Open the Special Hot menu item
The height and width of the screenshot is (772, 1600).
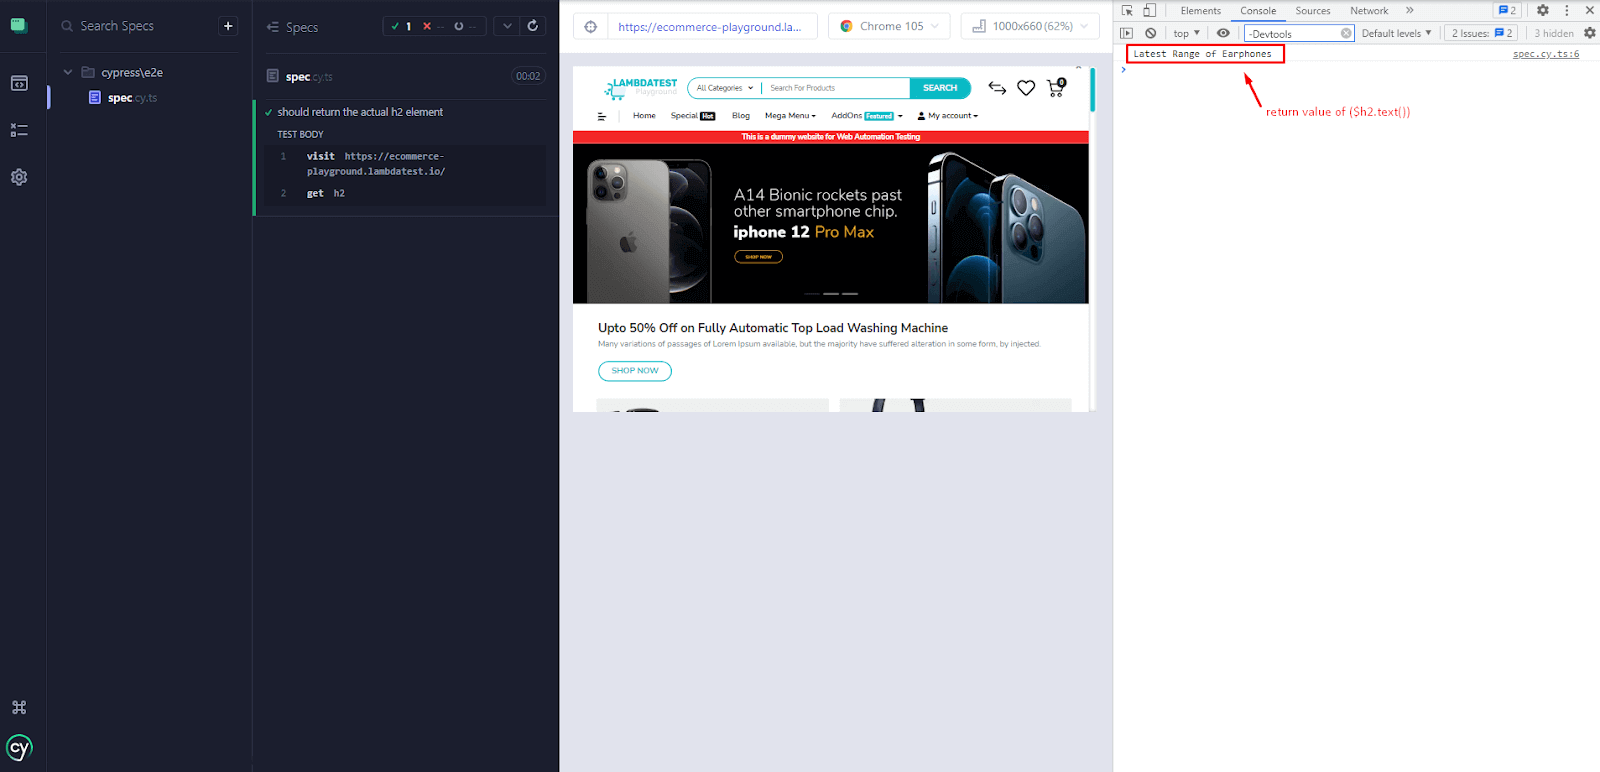[x=693, y=116]
